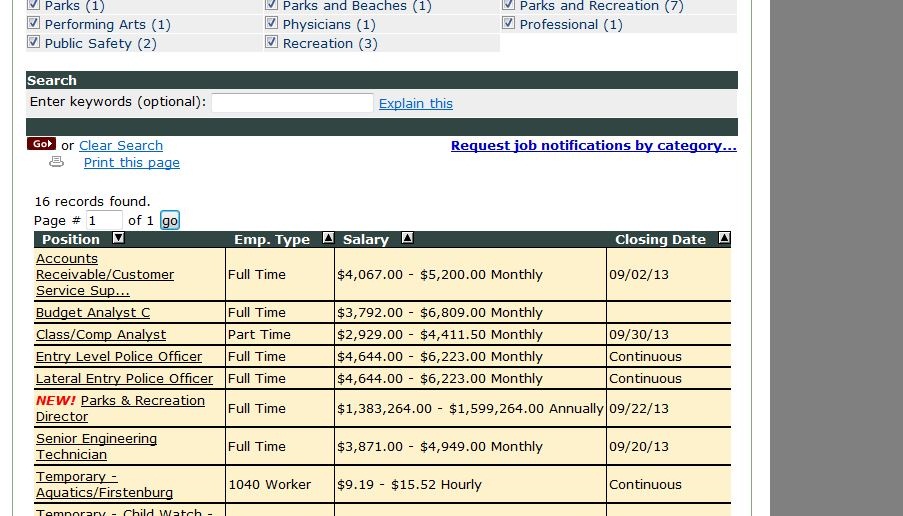Click salary $2,929.00 - $4,411.50 Monthly
This screenshot has width=903, height=516.
[x=439, y=335]
